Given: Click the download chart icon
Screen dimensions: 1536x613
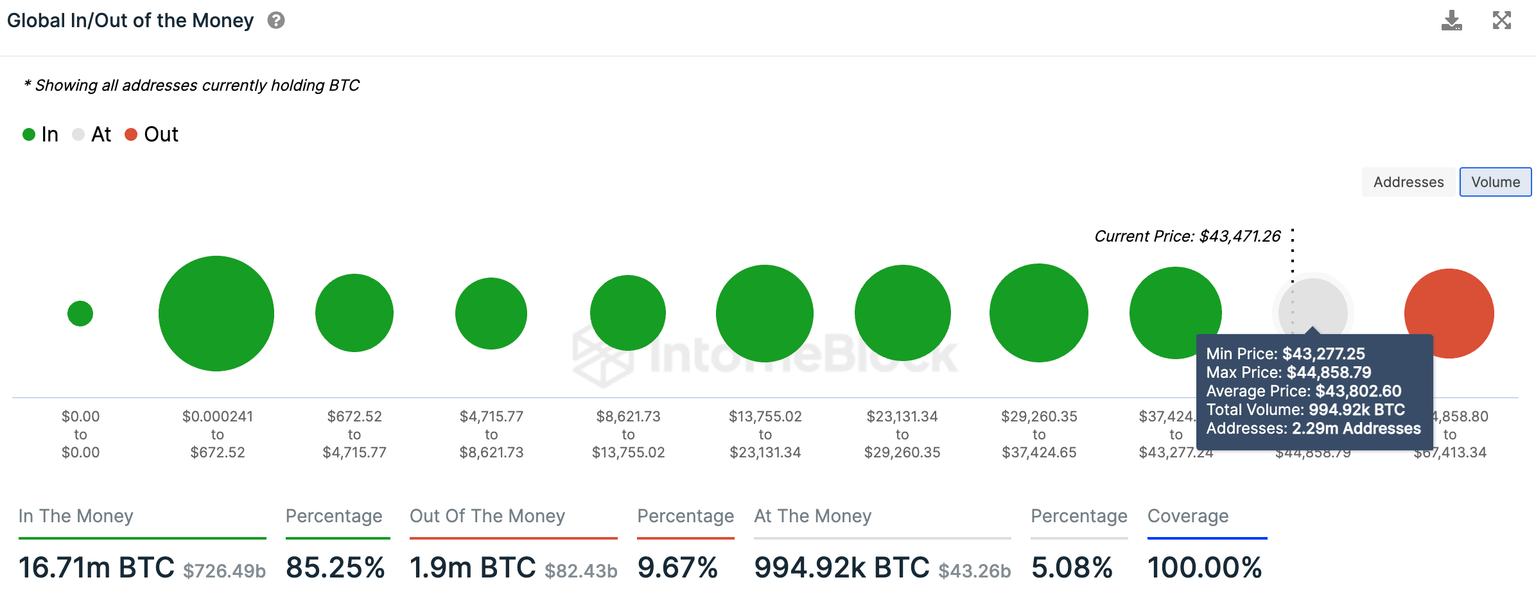Looking at the screenshot, I should point(1451,20).
